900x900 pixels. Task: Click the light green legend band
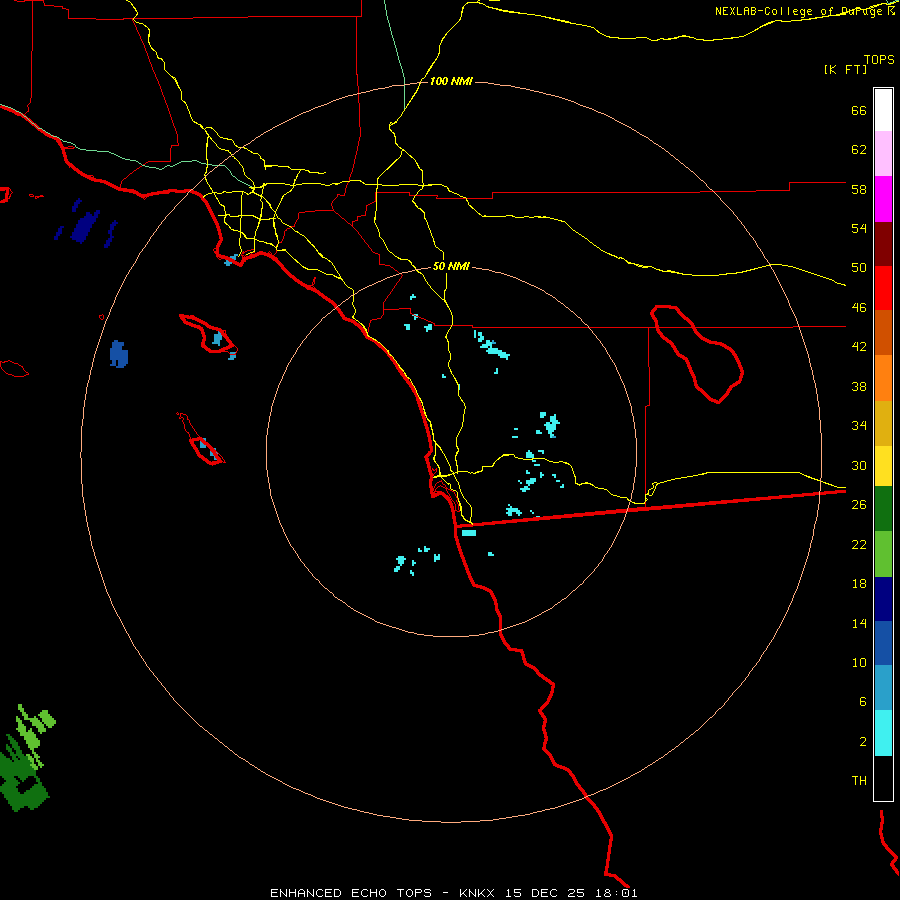point(883,554)
